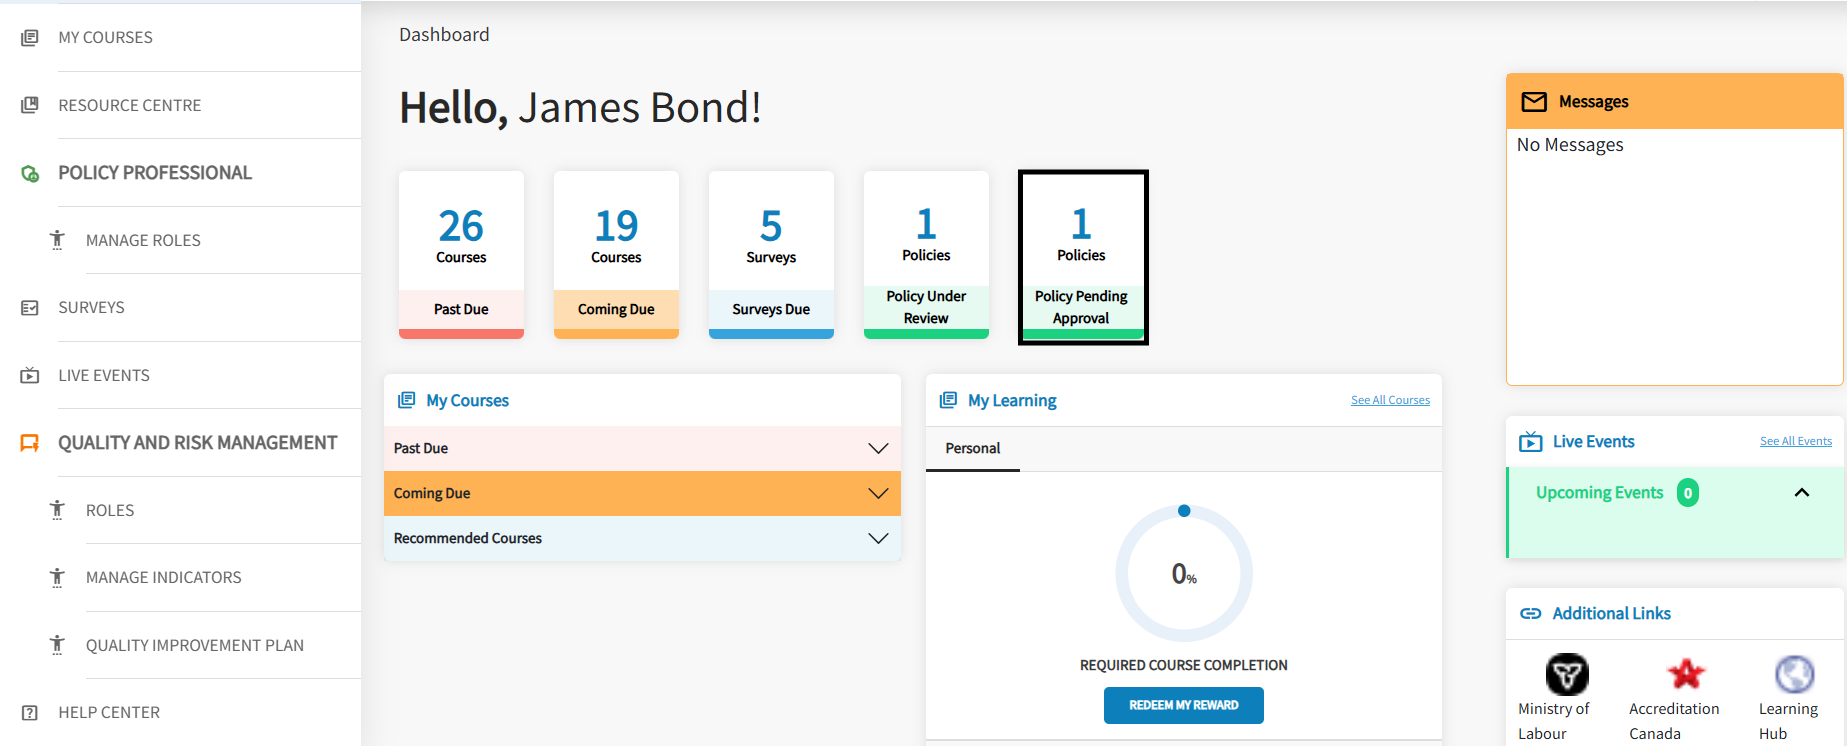The image size is (1847, 746).
Task: Click the Additional Links chain icon
Action: (1531, 614)
